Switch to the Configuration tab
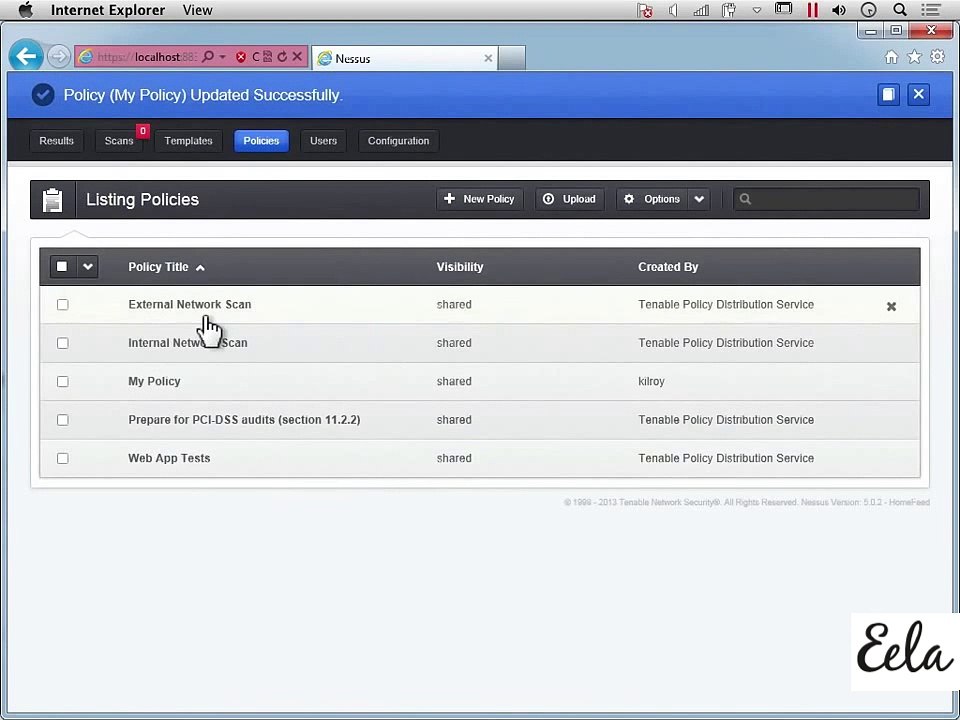Image resolution: width=960 pixels, height=720 pixels. [x=398, y=141]
